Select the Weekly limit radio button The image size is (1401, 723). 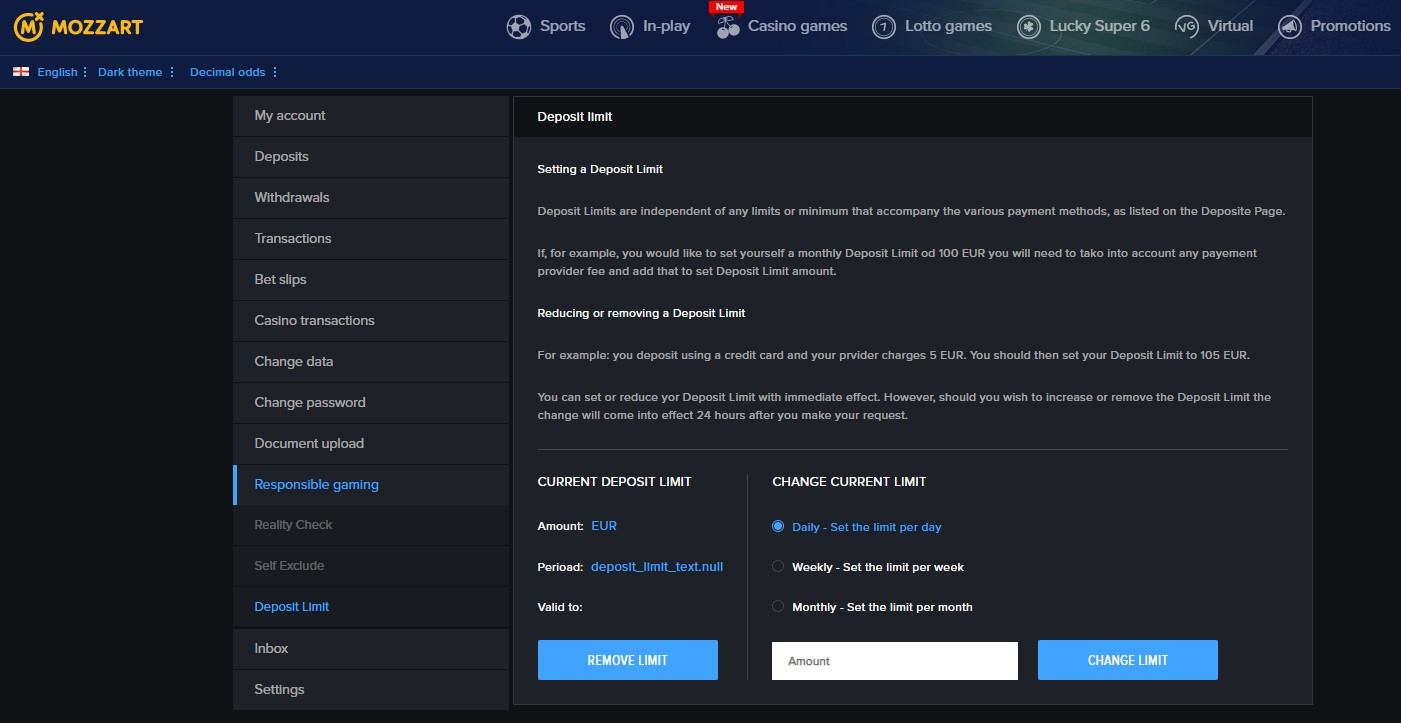[x=778, y=566]
